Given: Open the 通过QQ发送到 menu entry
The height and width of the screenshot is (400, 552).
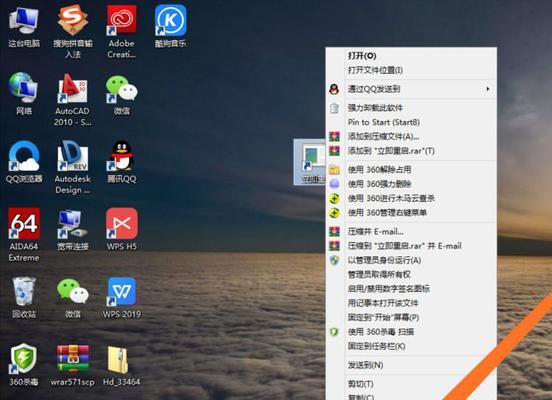Looking at the screenshot, I should 411,89.
